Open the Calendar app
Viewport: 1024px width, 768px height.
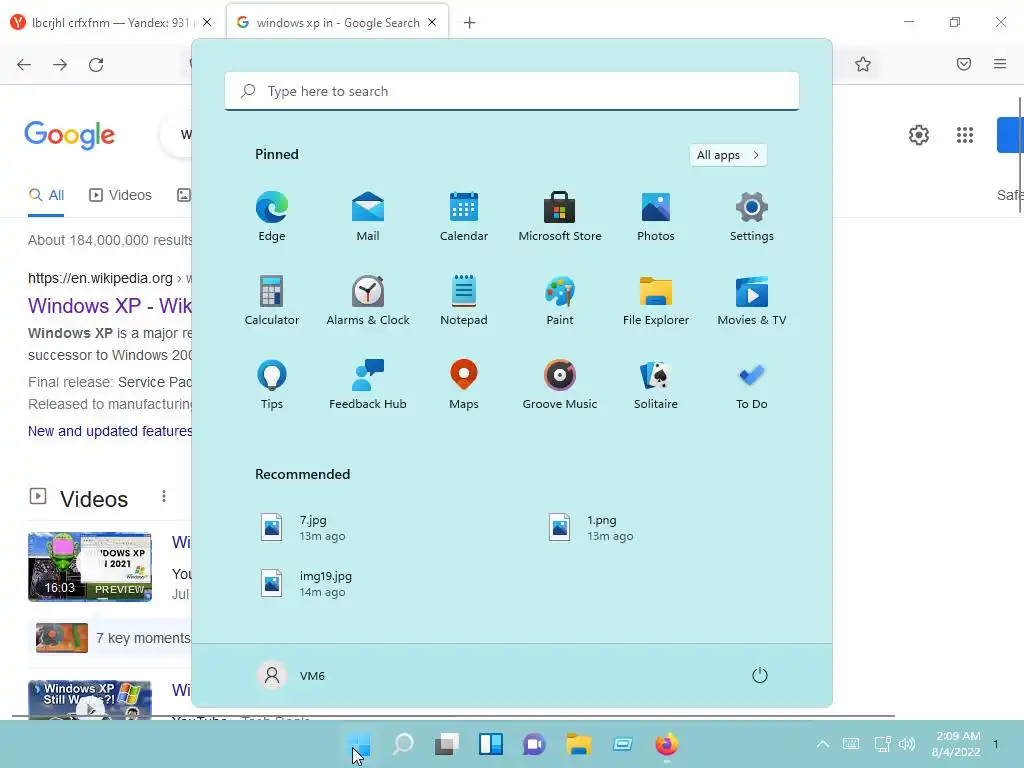(x=464, y=217)
